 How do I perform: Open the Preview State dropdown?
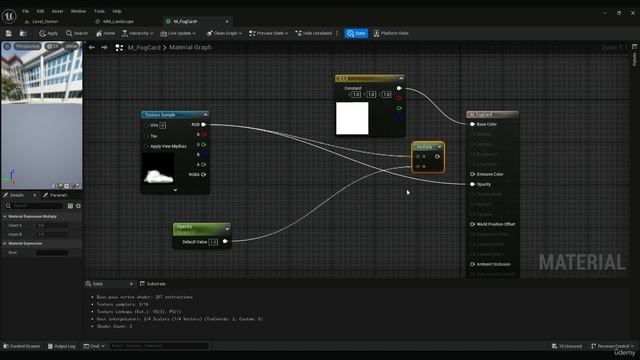[x=269, y=33]
